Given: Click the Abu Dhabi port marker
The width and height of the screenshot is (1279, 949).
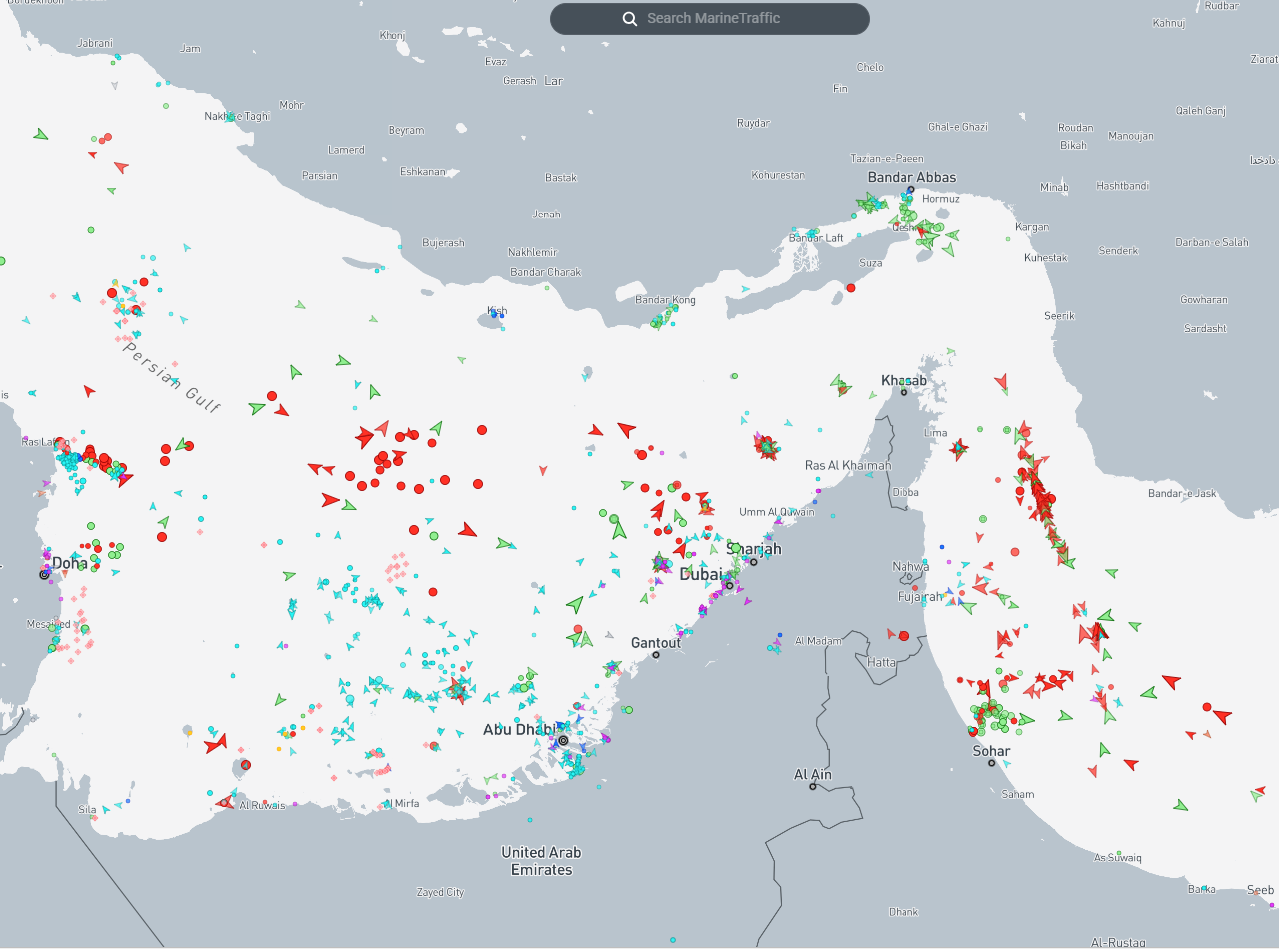Looking at the screenshot, I should [x=563, y=741].
